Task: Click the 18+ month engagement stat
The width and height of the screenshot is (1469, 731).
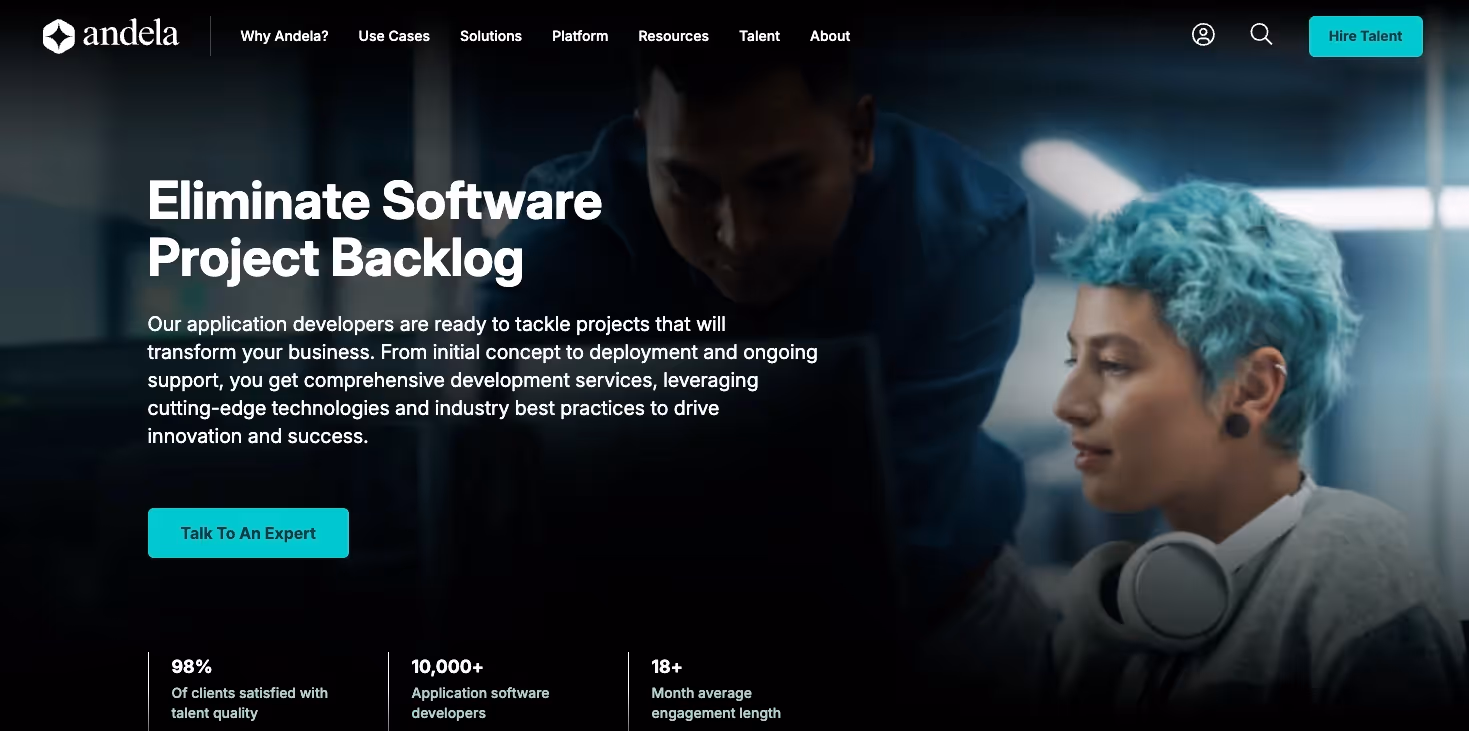Action: pyautogui.click(x=716, y=690)
